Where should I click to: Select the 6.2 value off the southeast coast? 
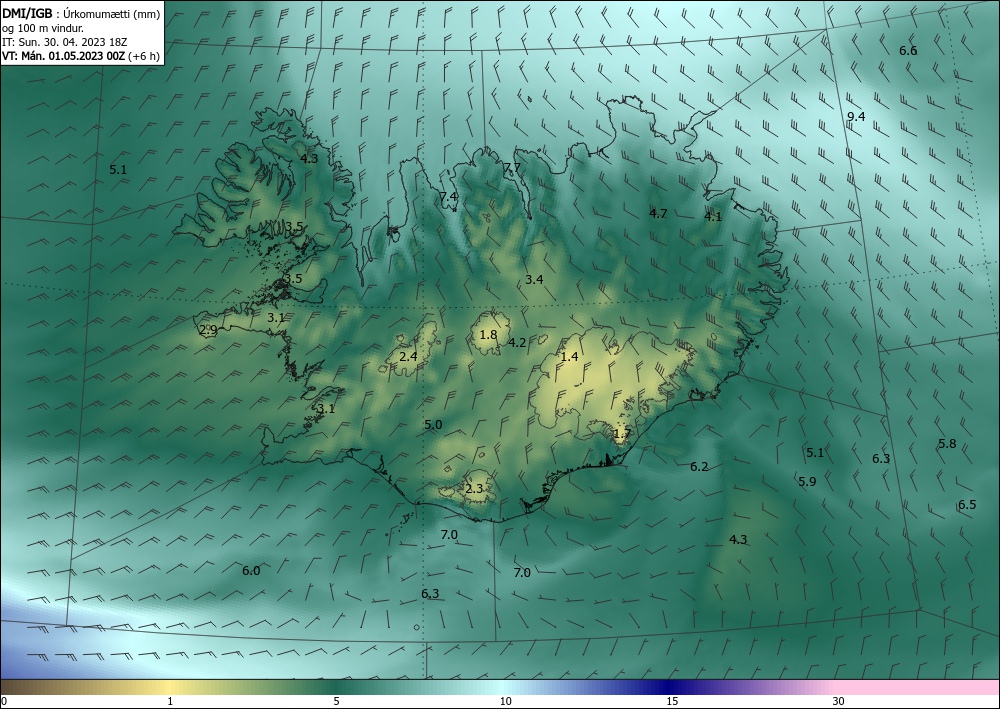point(699,467)
